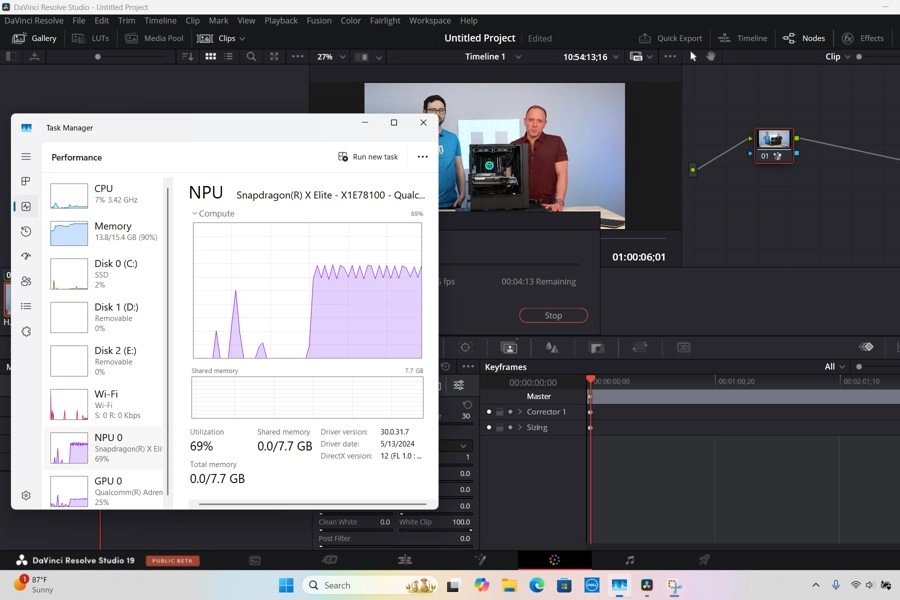Viewport: 900px width, 600px height.
Task: Open the Key palette icon
Action: (x=596, y=347)
